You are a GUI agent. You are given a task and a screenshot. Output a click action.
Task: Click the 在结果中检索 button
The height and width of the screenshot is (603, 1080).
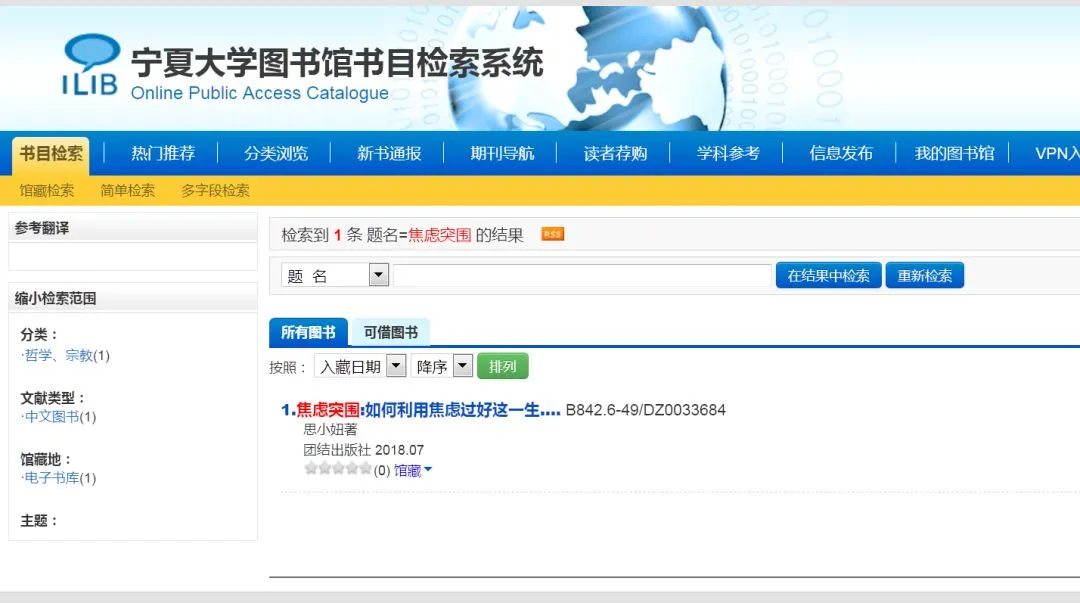point(829,276)
